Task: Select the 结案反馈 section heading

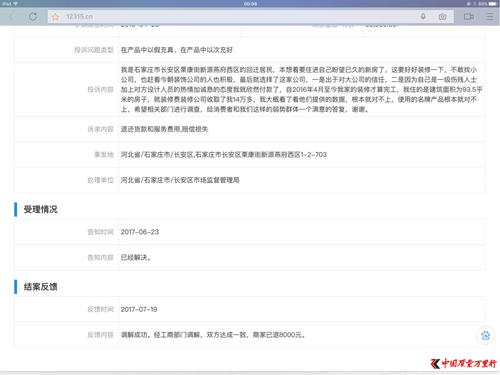Action: [40, 287]
